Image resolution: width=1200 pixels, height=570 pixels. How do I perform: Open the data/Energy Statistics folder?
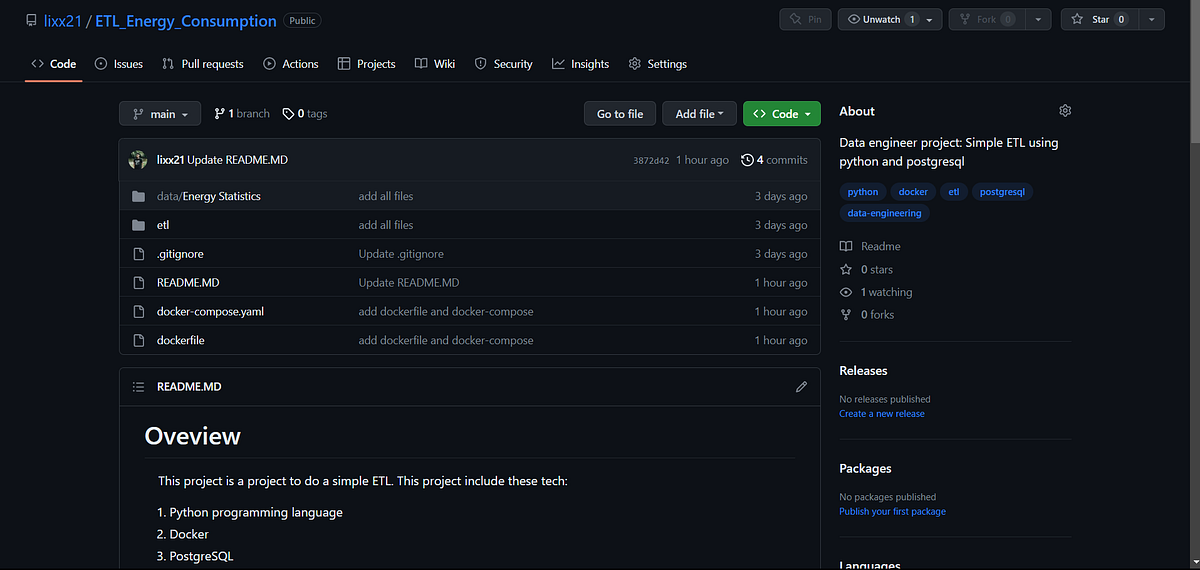(209, 196)
